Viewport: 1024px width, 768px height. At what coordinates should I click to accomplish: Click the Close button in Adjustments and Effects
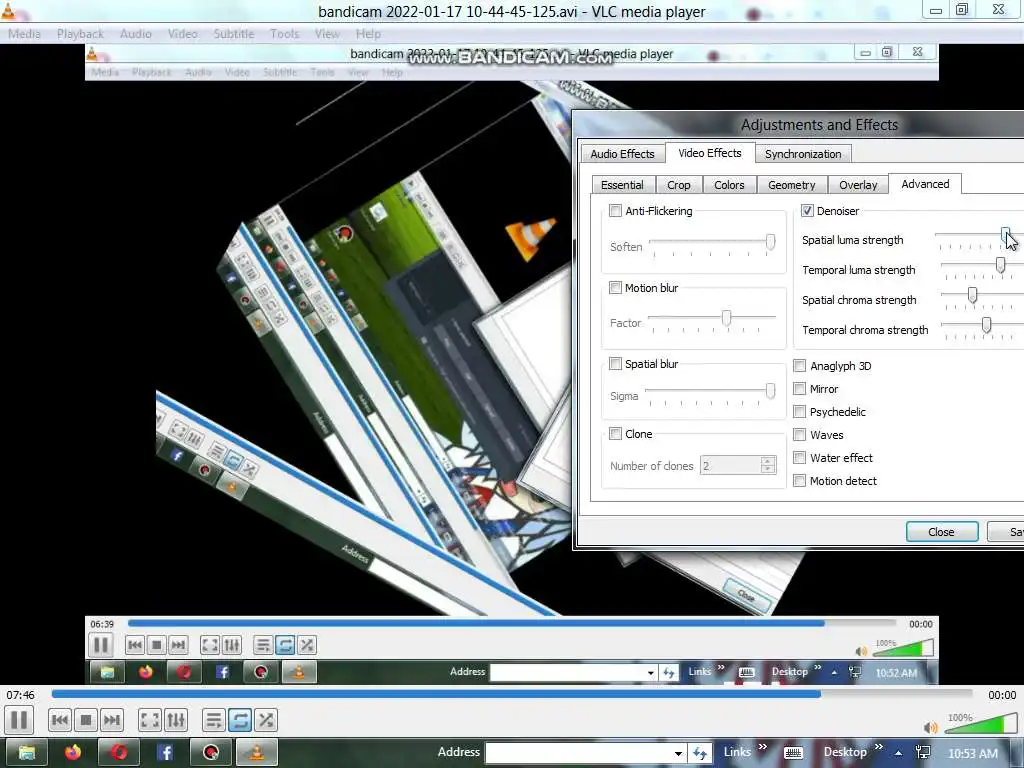(x=941, y=532)
